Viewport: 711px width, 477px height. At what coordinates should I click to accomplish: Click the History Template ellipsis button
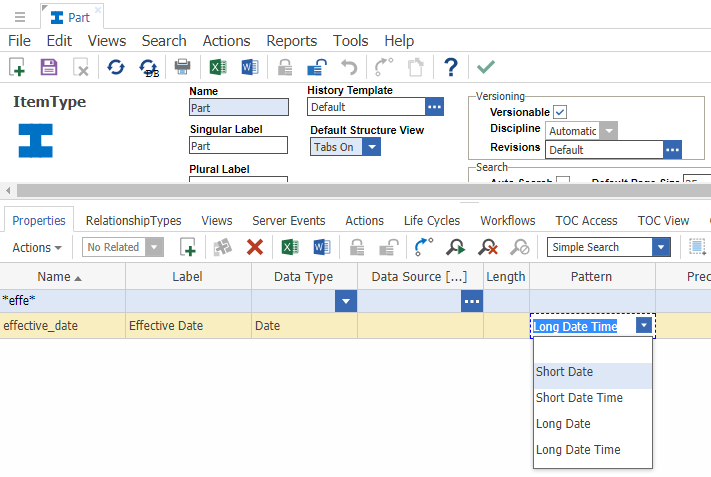[434, 107]
